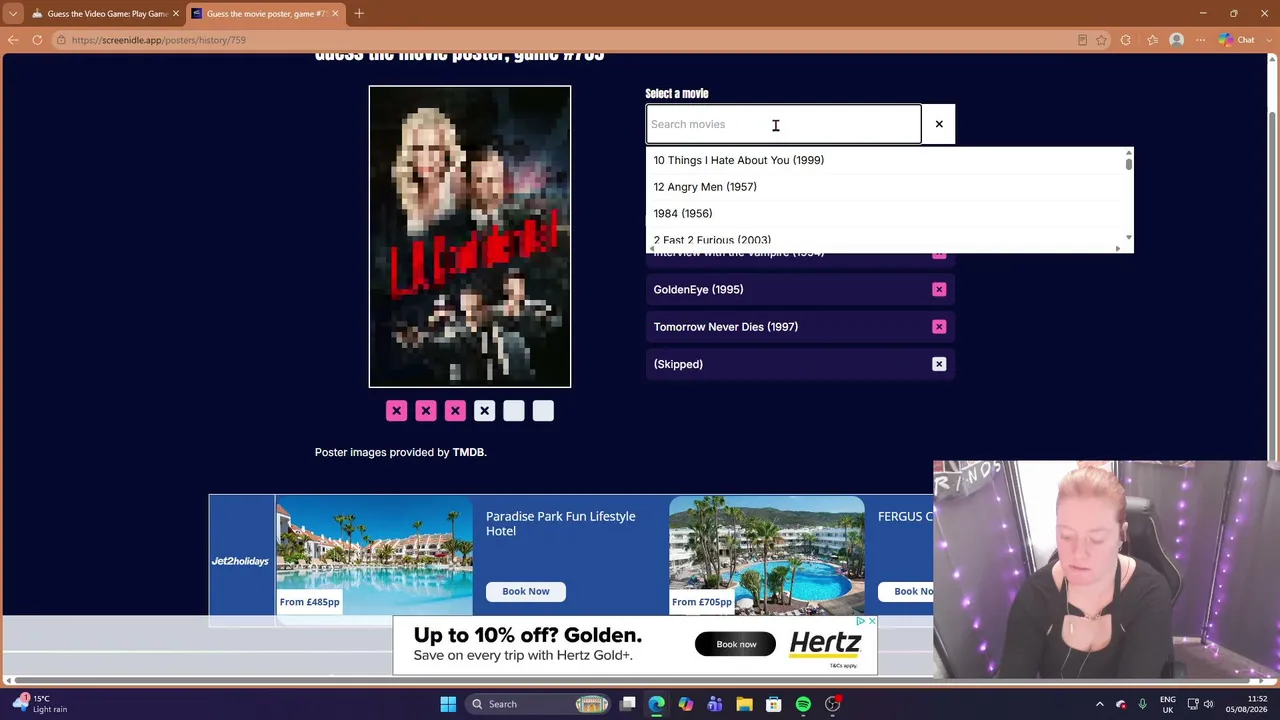1280x720 pixels.
Task: Bookmark this page with the star icon
Action: point(1101,40)
